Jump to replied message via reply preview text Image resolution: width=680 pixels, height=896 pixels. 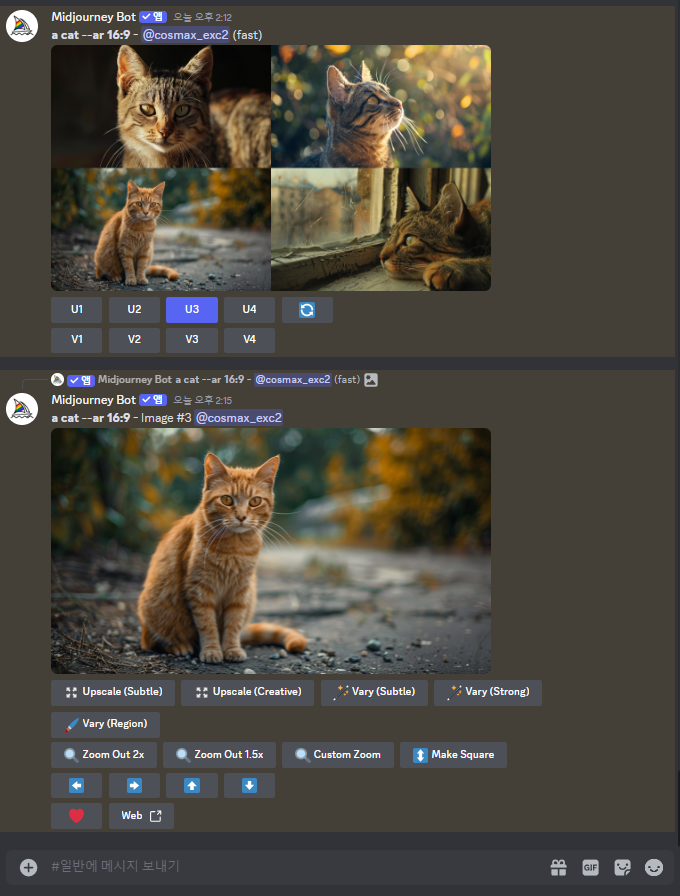(x=210, y=379)
